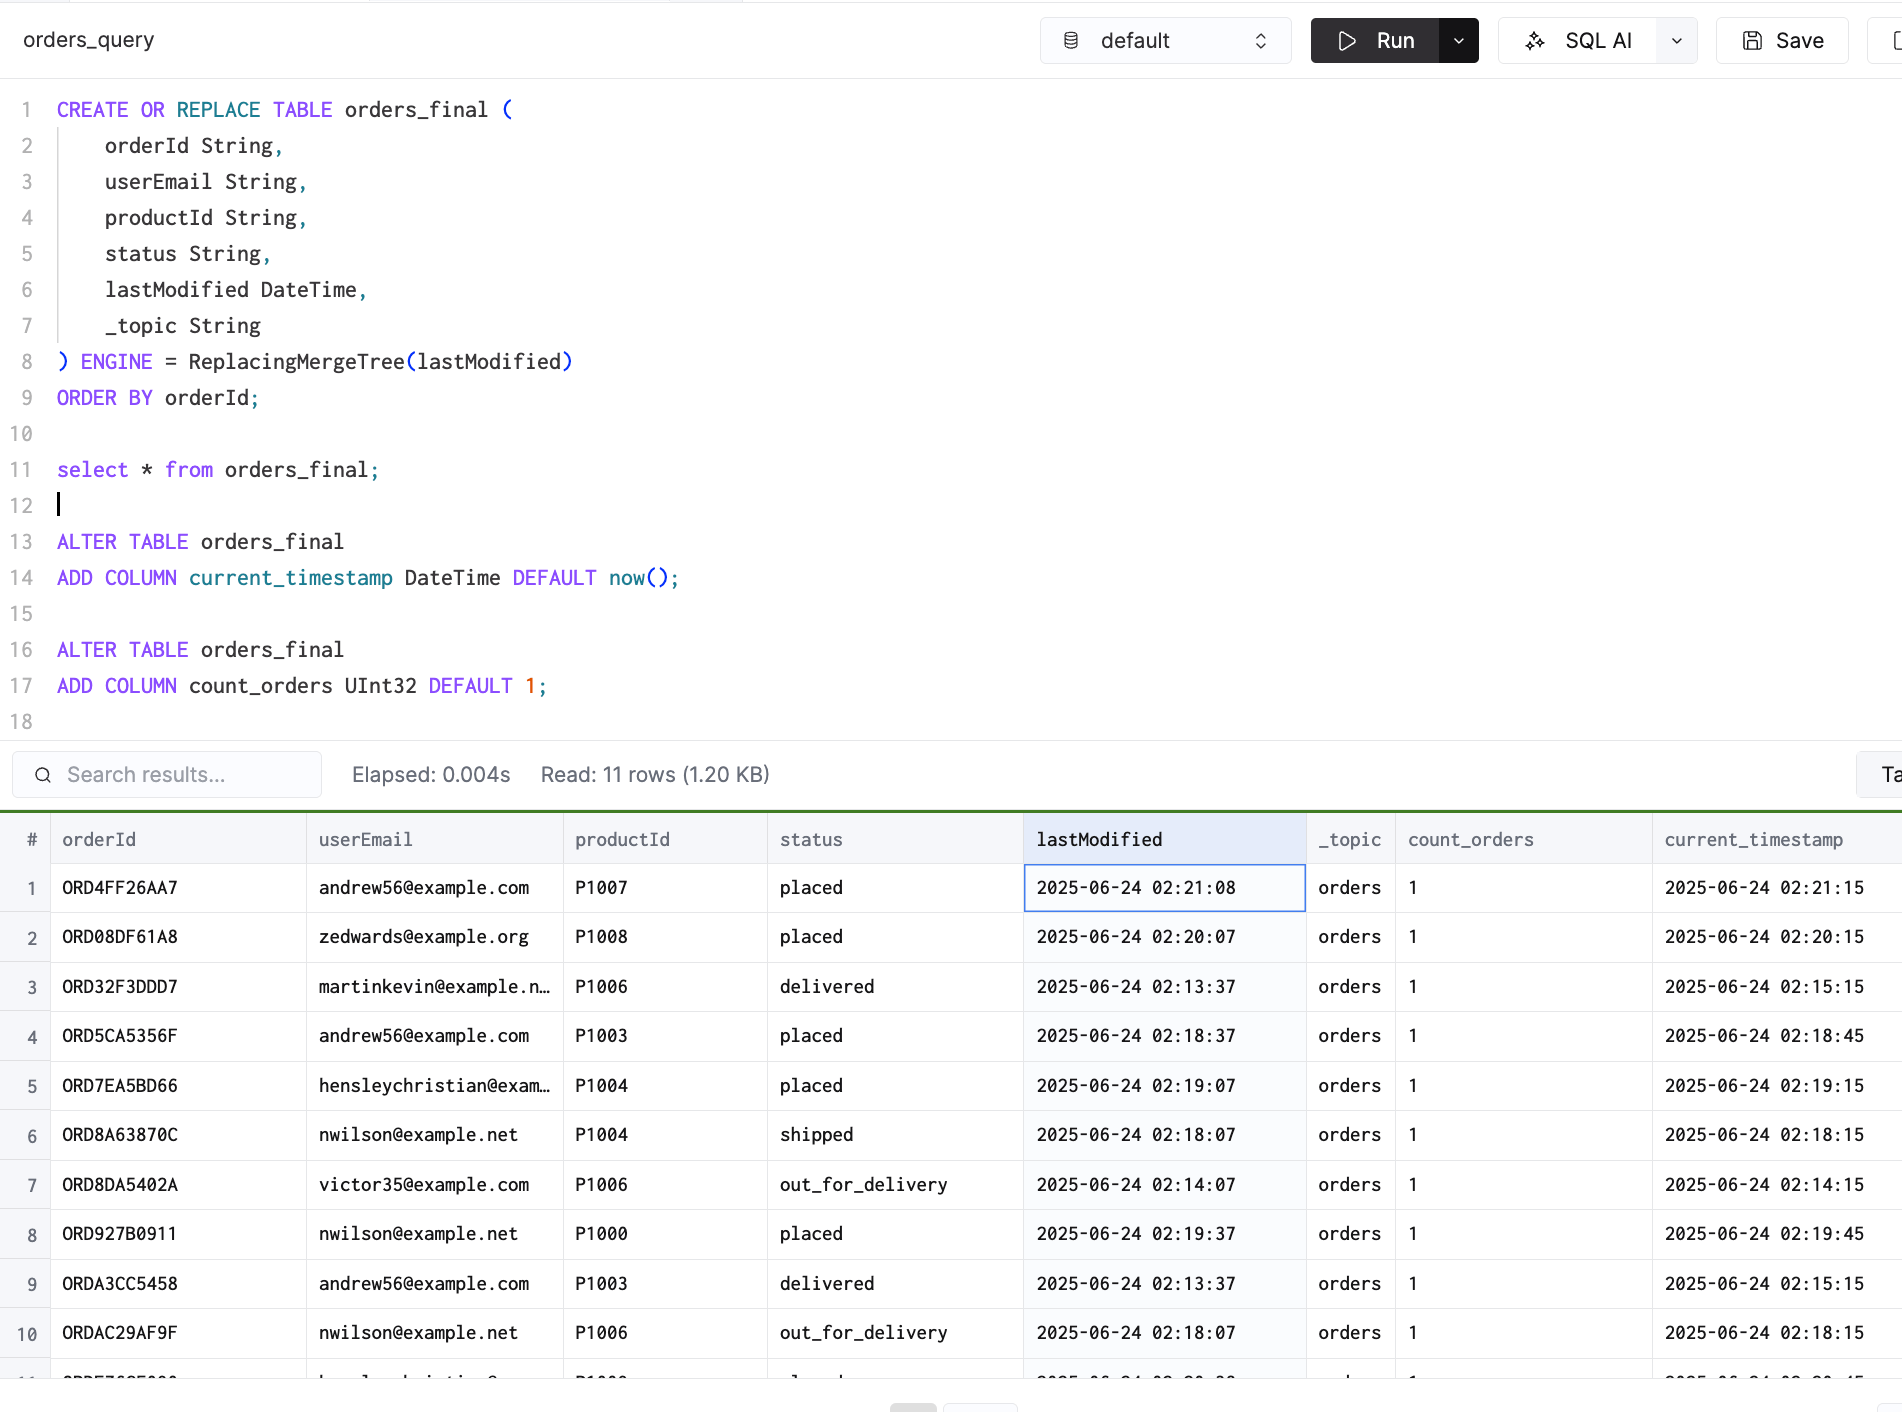
Task: Select the shipped status cell
Action: click(x=895, y=1135)
